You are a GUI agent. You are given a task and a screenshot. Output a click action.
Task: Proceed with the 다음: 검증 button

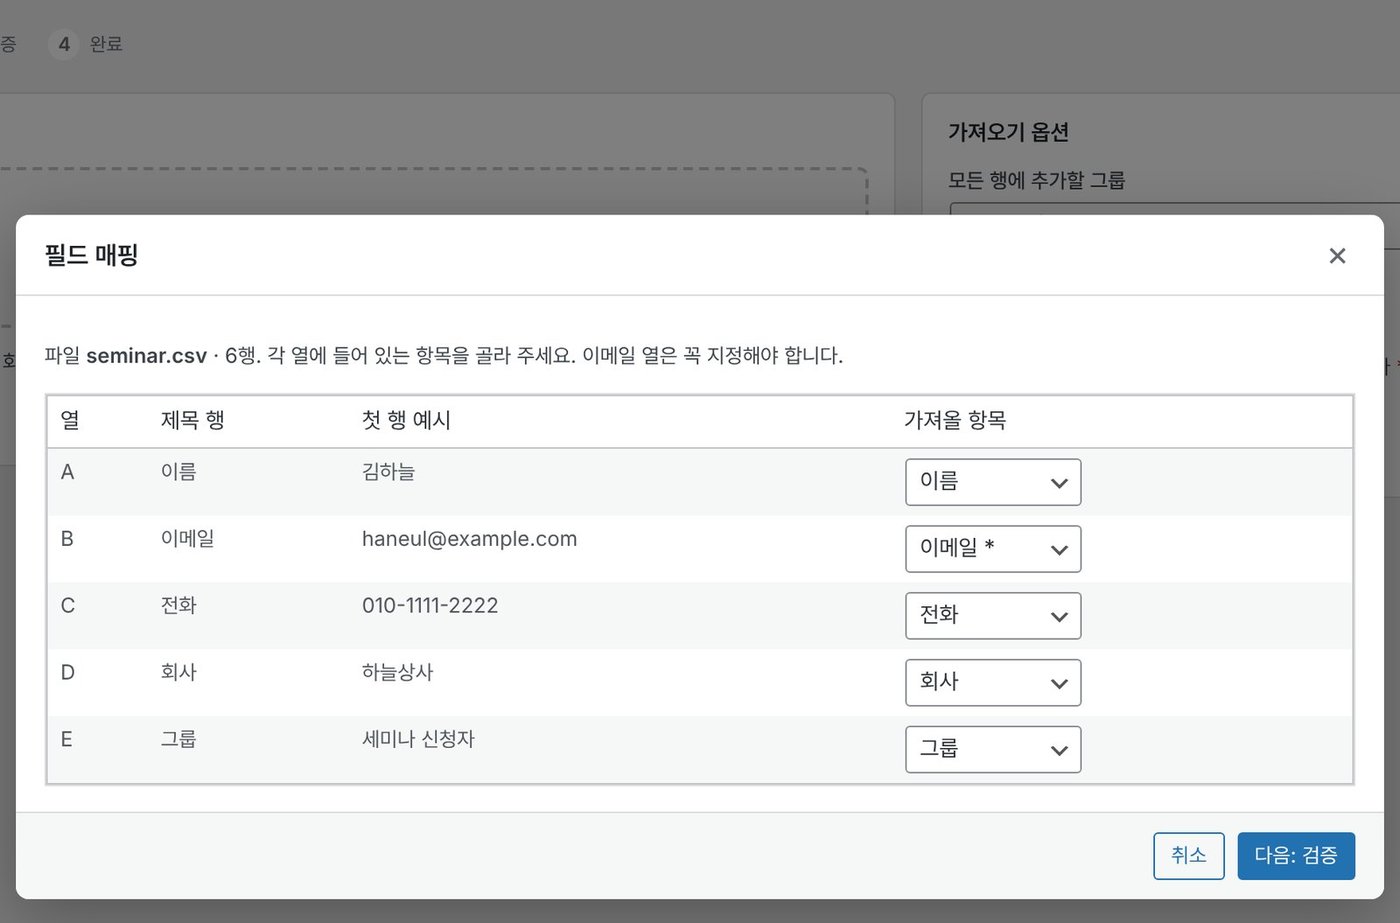[1296, 856]
